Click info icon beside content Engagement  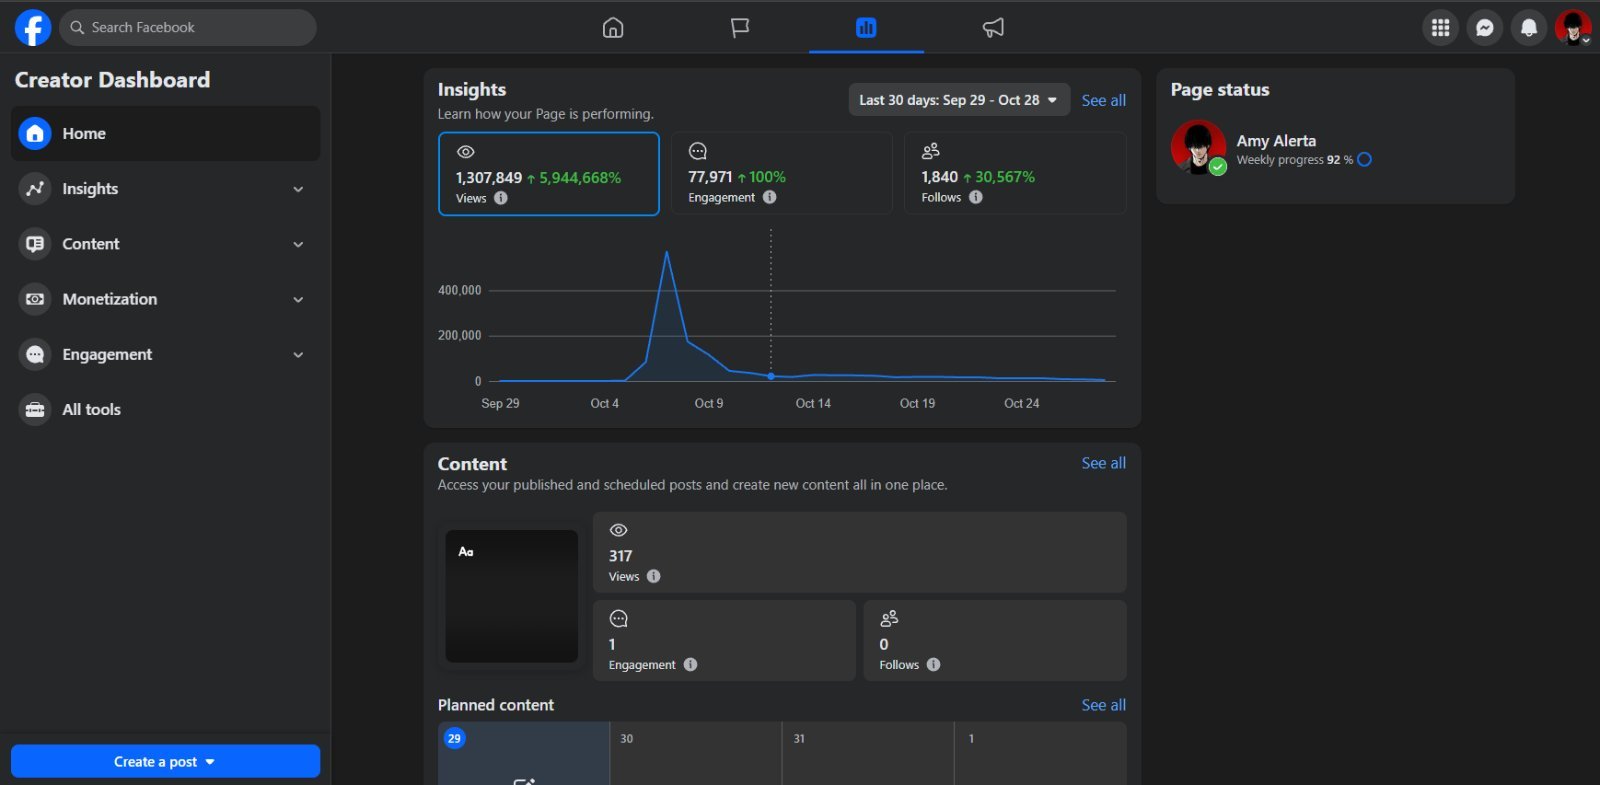pos(690,665)
